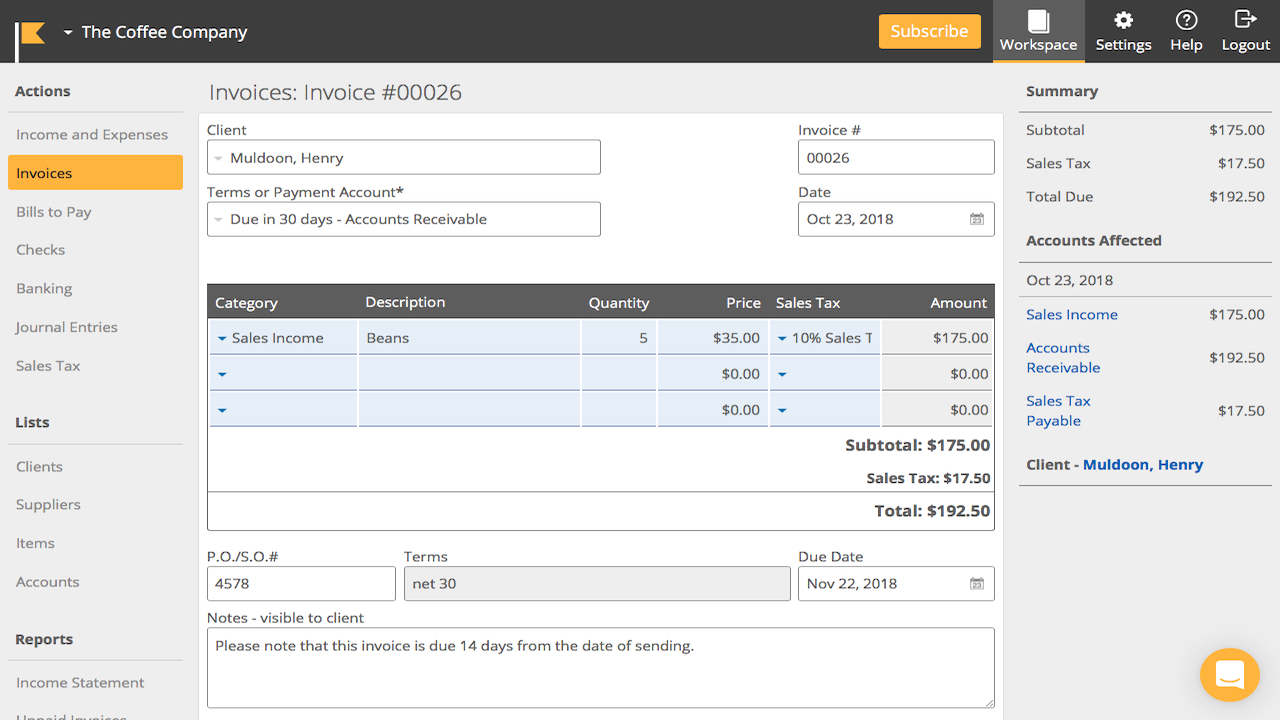Open the Income Statement report
The image size is (1280, 720).
(x=80, y=683)
